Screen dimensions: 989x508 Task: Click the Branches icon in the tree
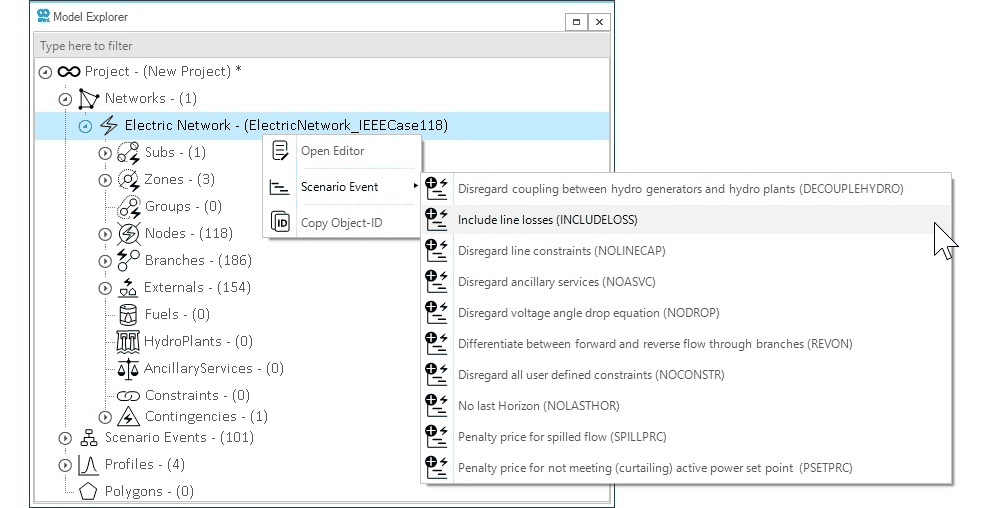129,261
